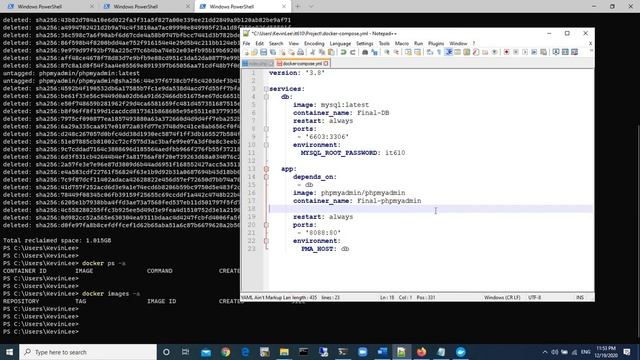Click the Copy toolbar icon
640x360 pixels.
[322, 52]
